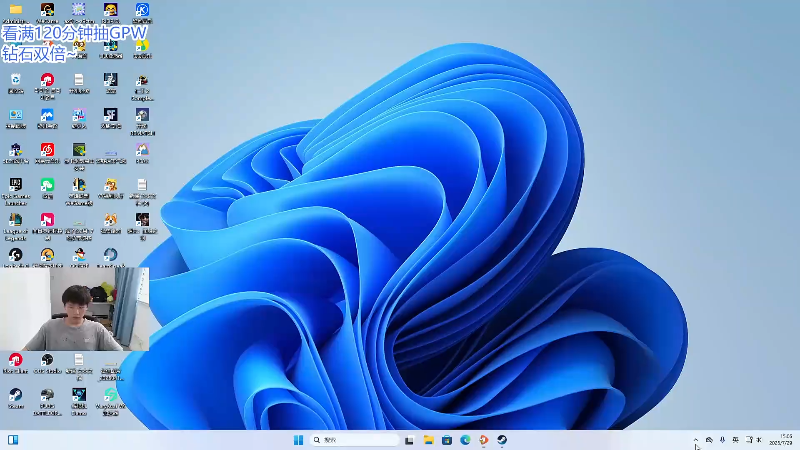800x450 pixels.
Task: Launch the pink Bilibili desktop shortcut
Action: click(47, 220)
